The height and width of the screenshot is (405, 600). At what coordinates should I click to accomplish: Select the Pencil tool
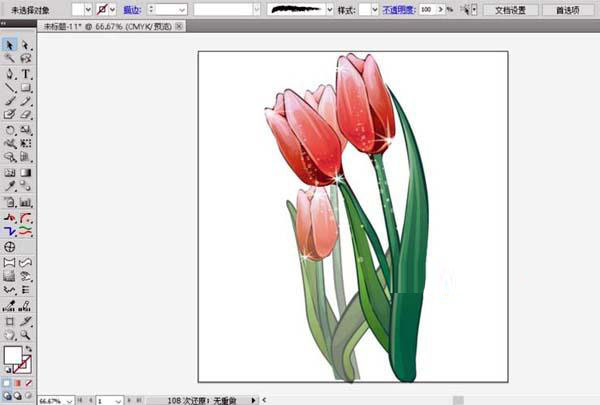pyautogui.click(x=26, y=101)
